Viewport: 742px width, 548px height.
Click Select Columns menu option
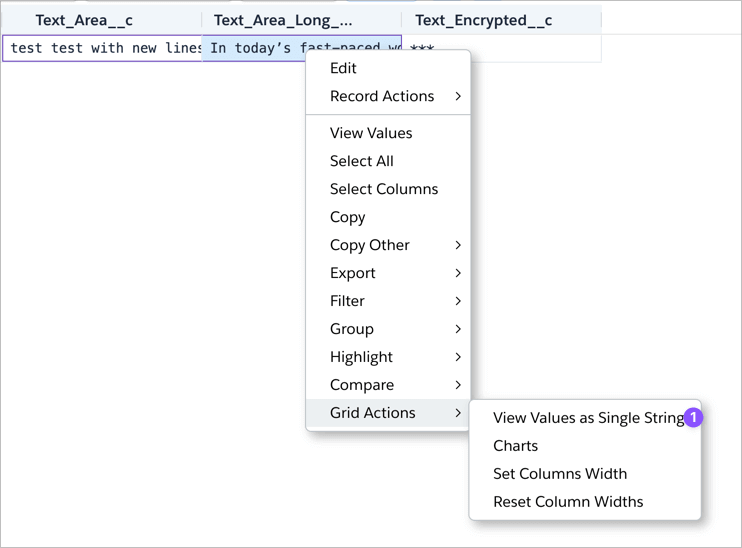click(x=384, y=189)
